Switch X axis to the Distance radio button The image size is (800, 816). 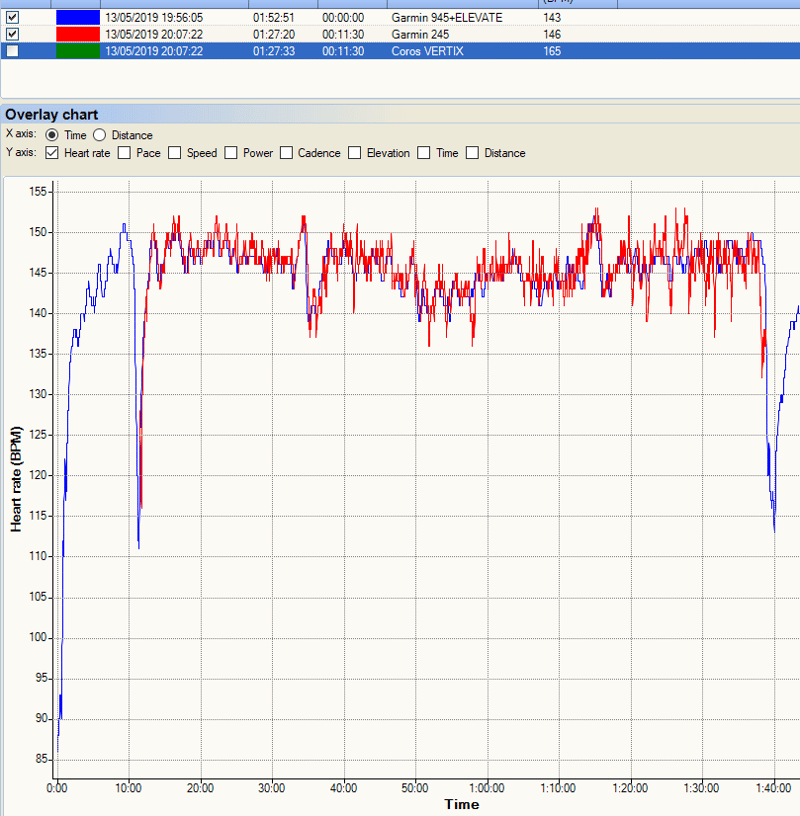pyautogui.click(x=100, y=135)
